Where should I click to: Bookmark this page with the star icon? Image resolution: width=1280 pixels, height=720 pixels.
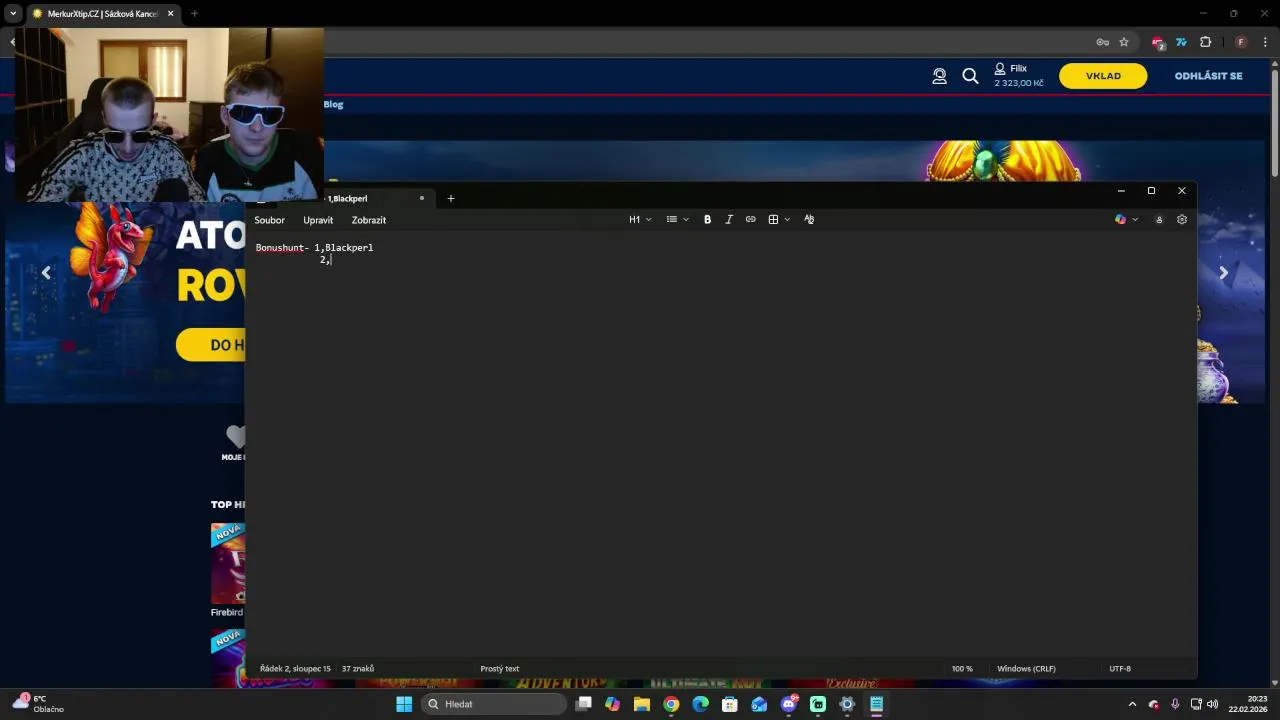(1124, 42)
